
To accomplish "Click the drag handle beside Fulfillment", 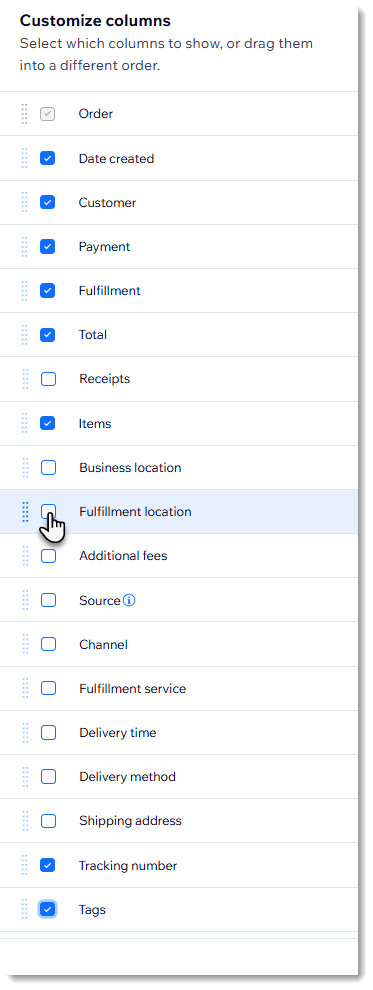I will pyautogui.click(x=25, y=290).
